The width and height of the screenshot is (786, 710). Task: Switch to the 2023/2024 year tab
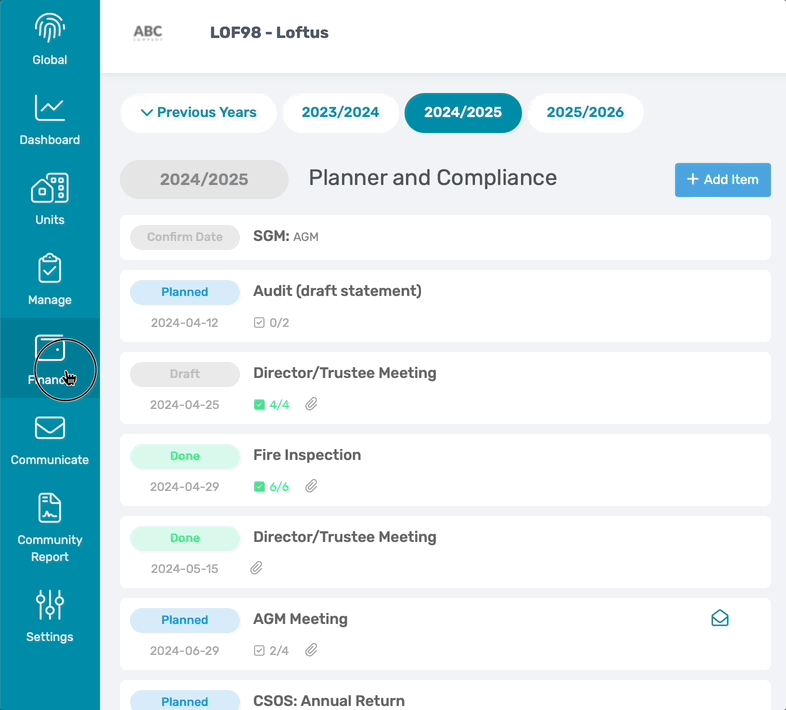(340, 113)
